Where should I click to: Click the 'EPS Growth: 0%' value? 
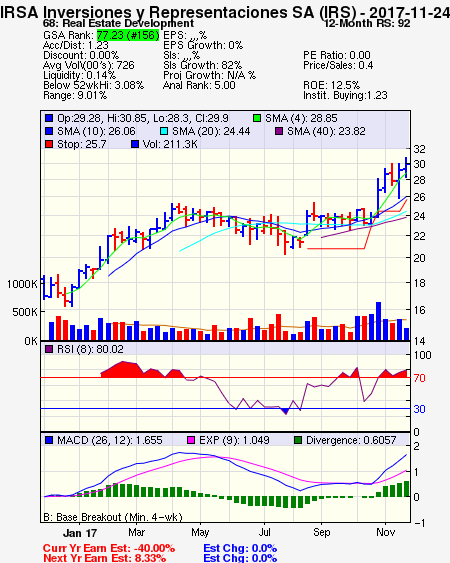pyautogui.click(x=203, y=45)
